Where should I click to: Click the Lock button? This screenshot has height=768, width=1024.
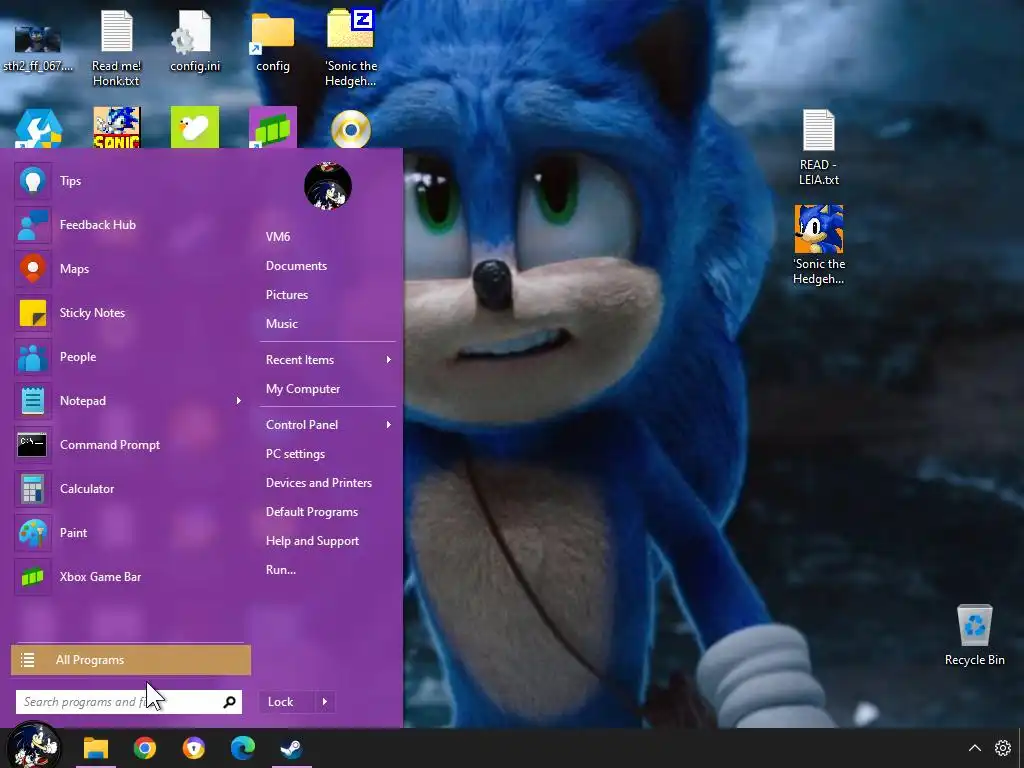[281, 702]
